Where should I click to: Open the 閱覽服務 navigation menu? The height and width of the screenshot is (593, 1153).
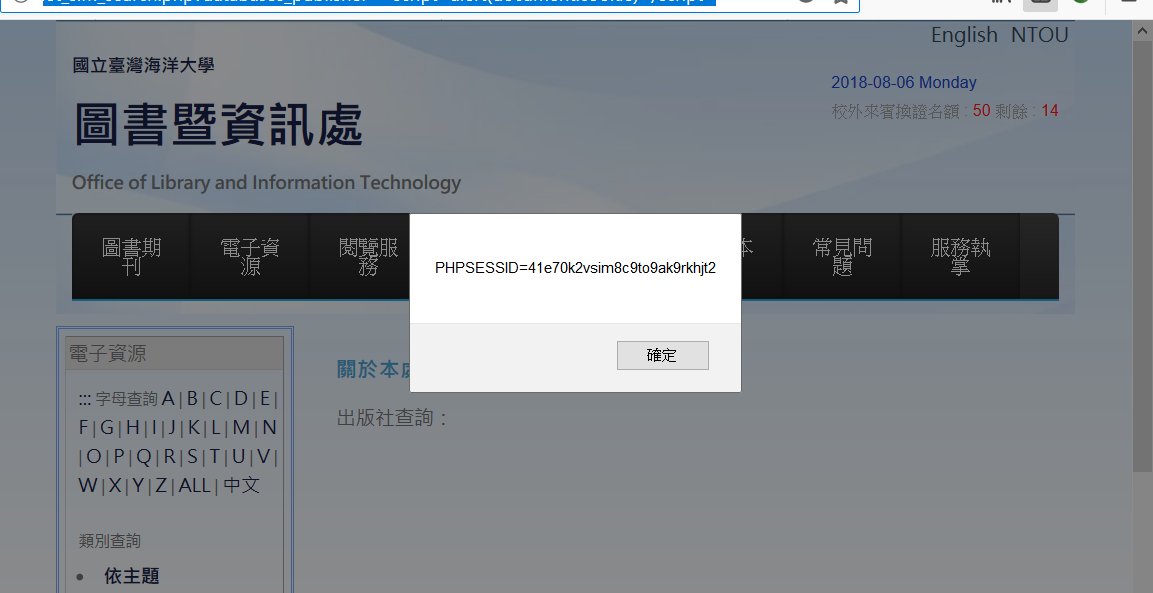point(368,257)
